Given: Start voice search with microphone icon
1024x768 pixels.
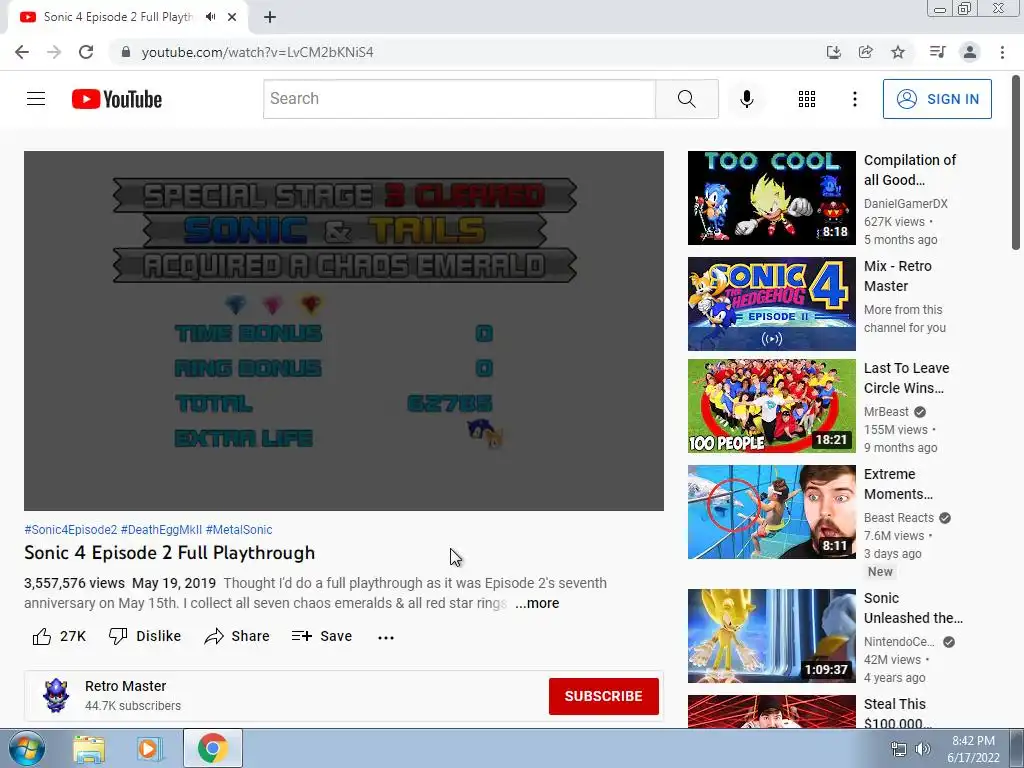Looking at the screenshot, I should 746,99.
